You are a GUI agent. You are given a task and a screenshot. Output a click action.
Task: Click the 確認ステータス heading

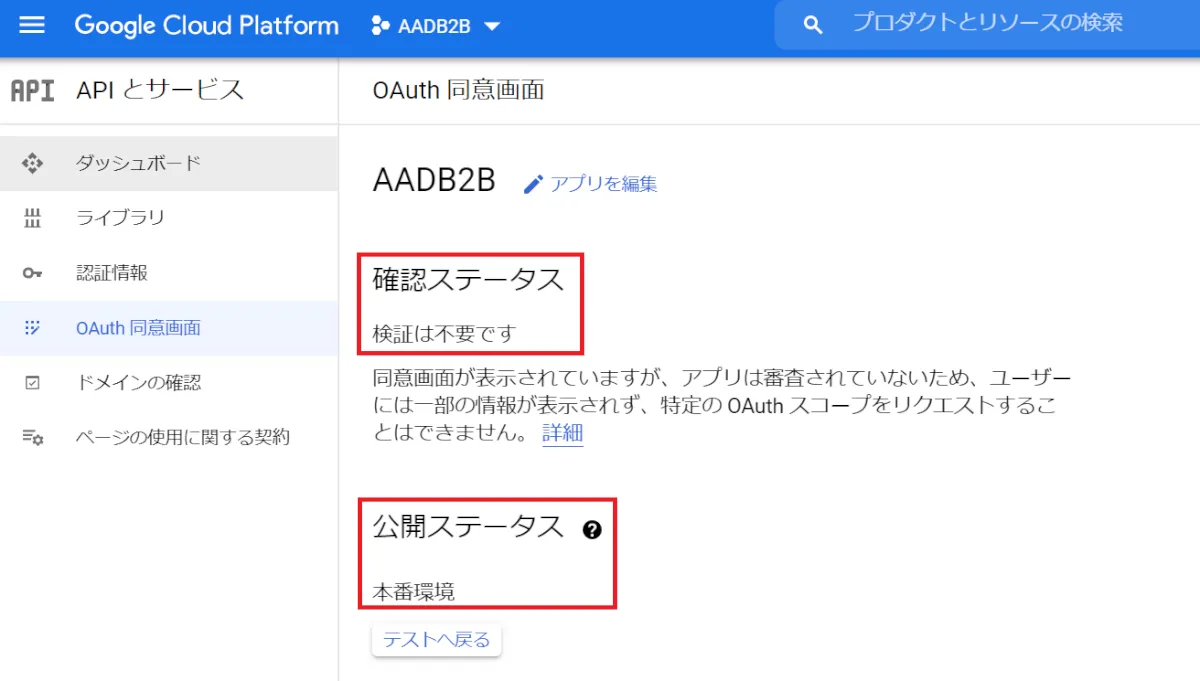(x=469, y=280)
